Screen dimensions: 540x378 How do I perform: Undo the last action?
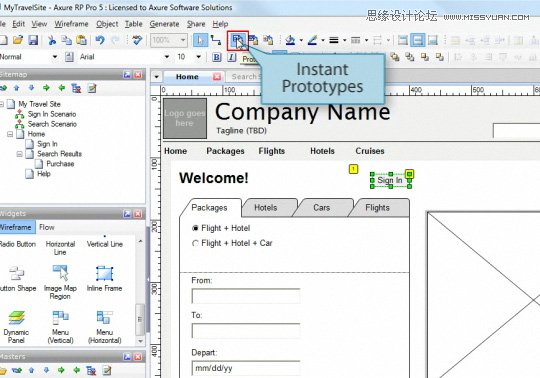pos(100,40)
